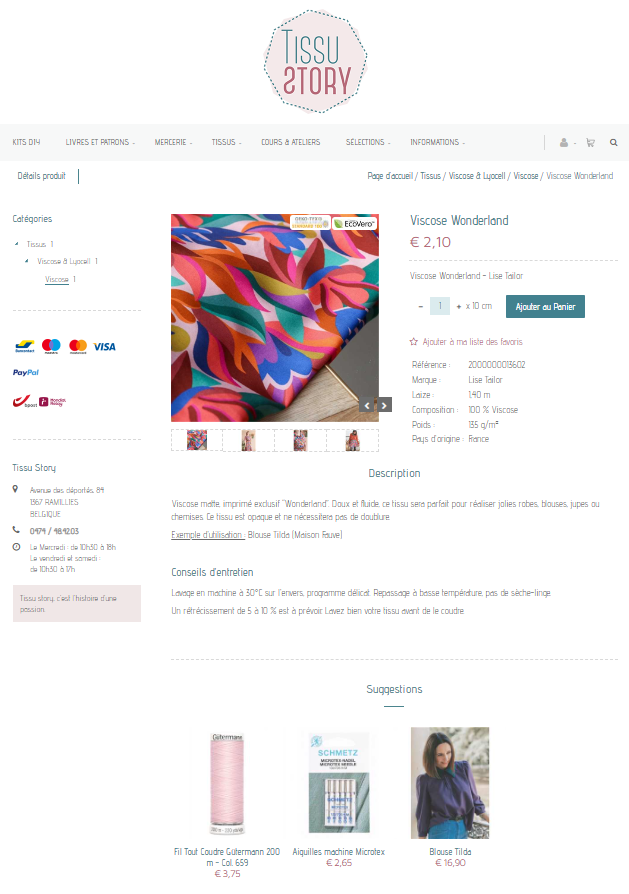Show next product image arrow
Image resolution: width=629 pixels, height=894 pixels.
[384, 405]
